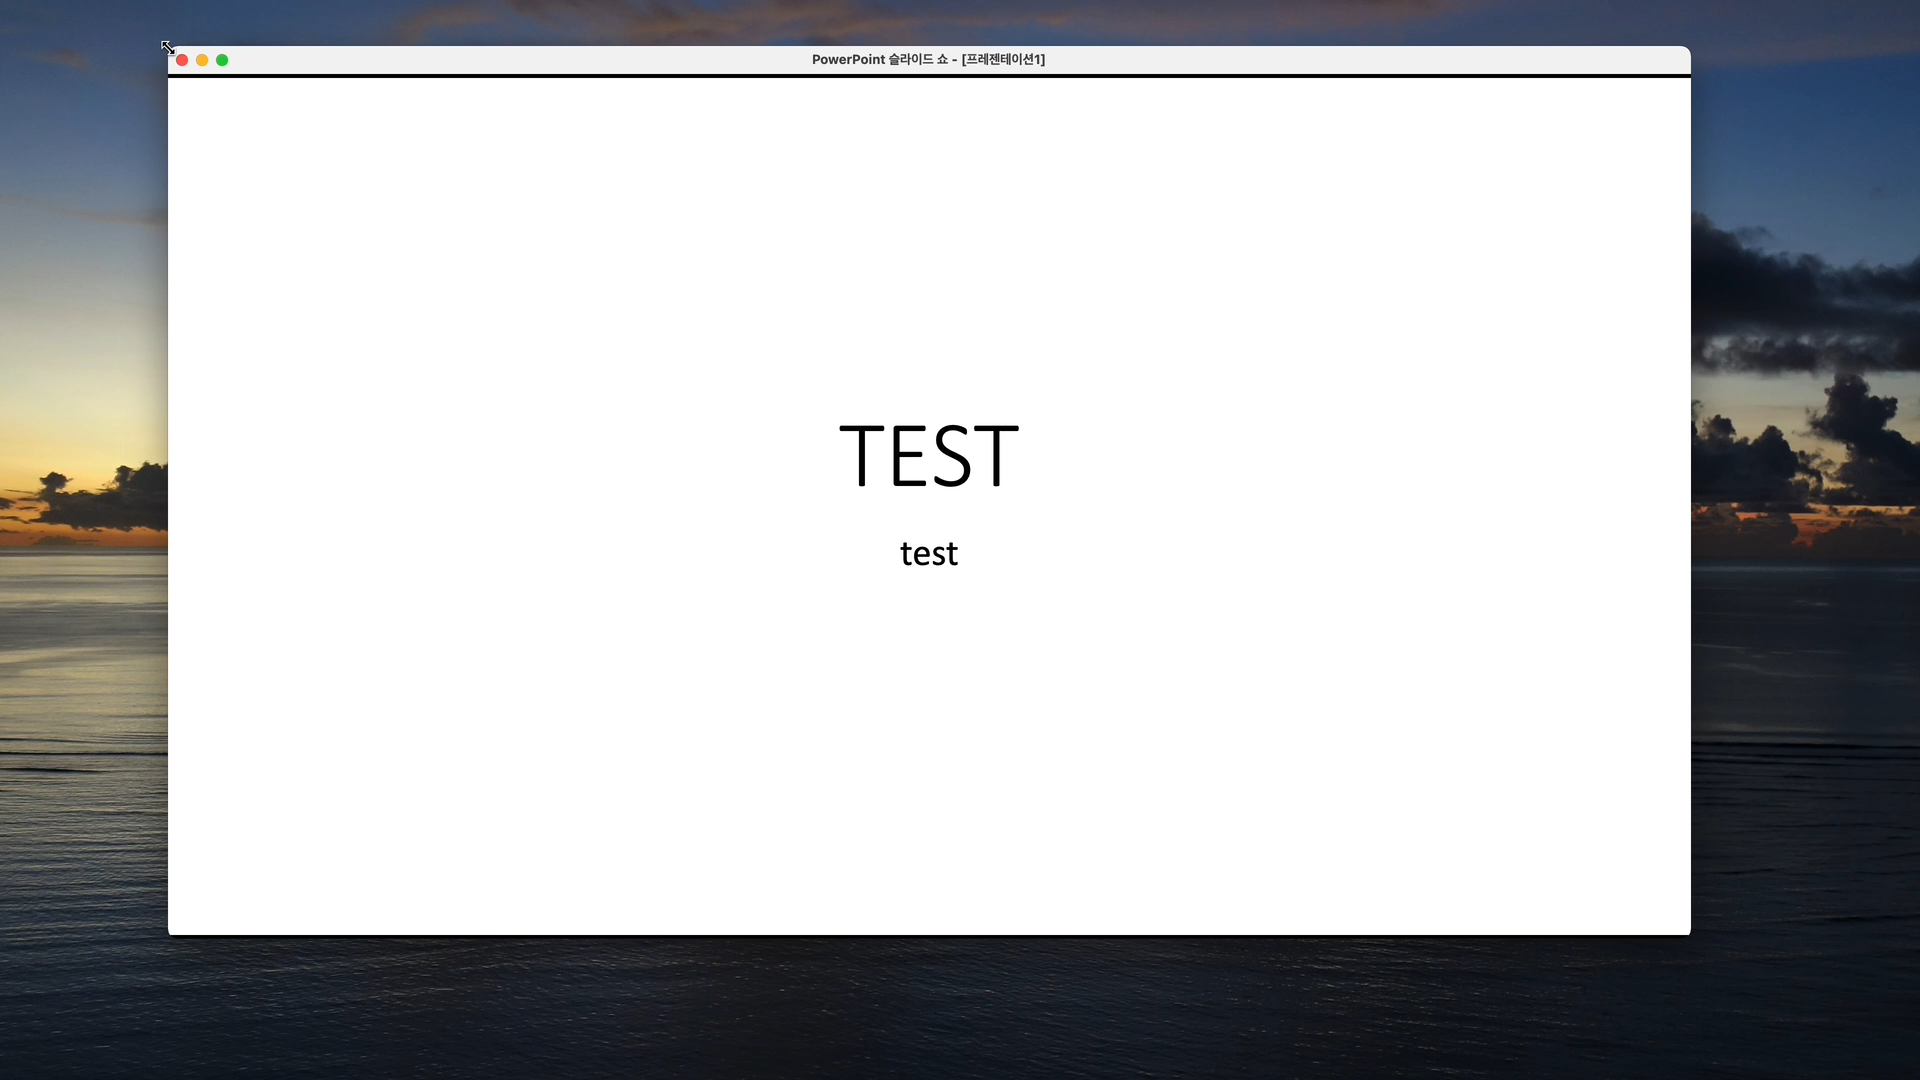This screenshot has height=1080, width=1920.
Task: Minimize the slide show with yellow button
Action: click(x=202, y=60)
